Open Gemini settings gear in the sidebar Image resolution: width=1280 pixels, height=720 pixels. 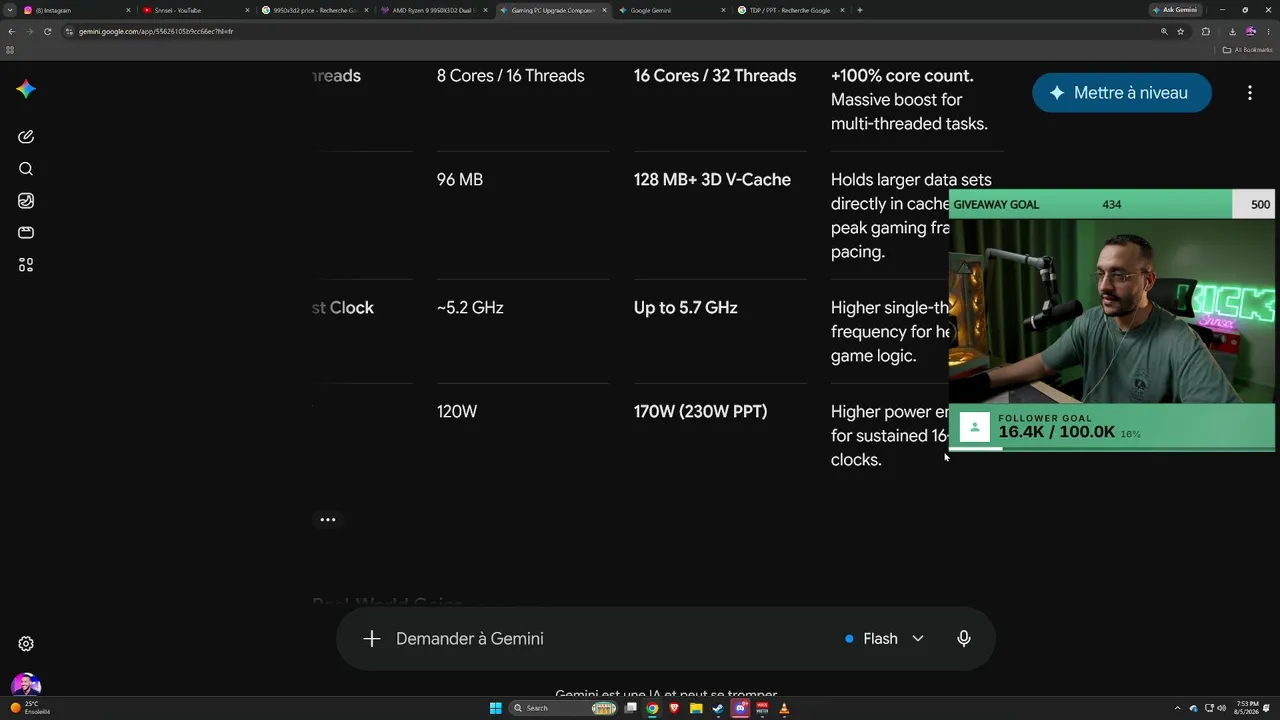point(26,644)
